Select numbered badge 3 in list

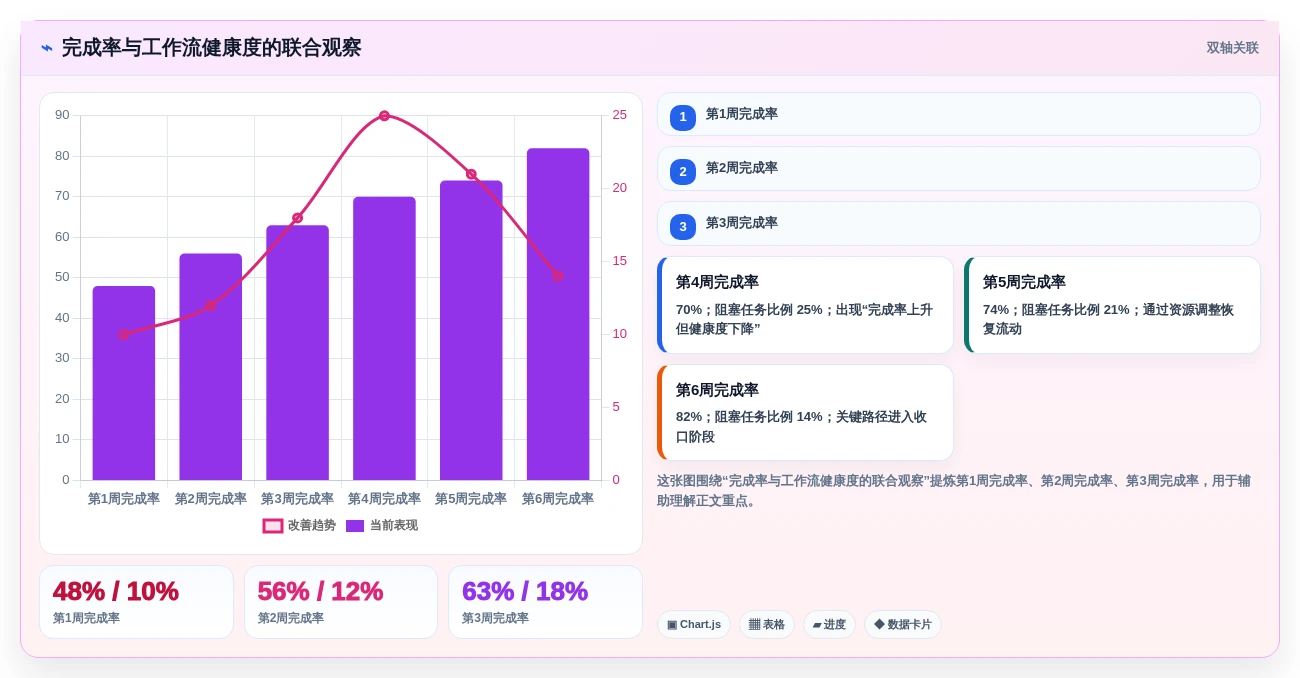coord(683,226)
